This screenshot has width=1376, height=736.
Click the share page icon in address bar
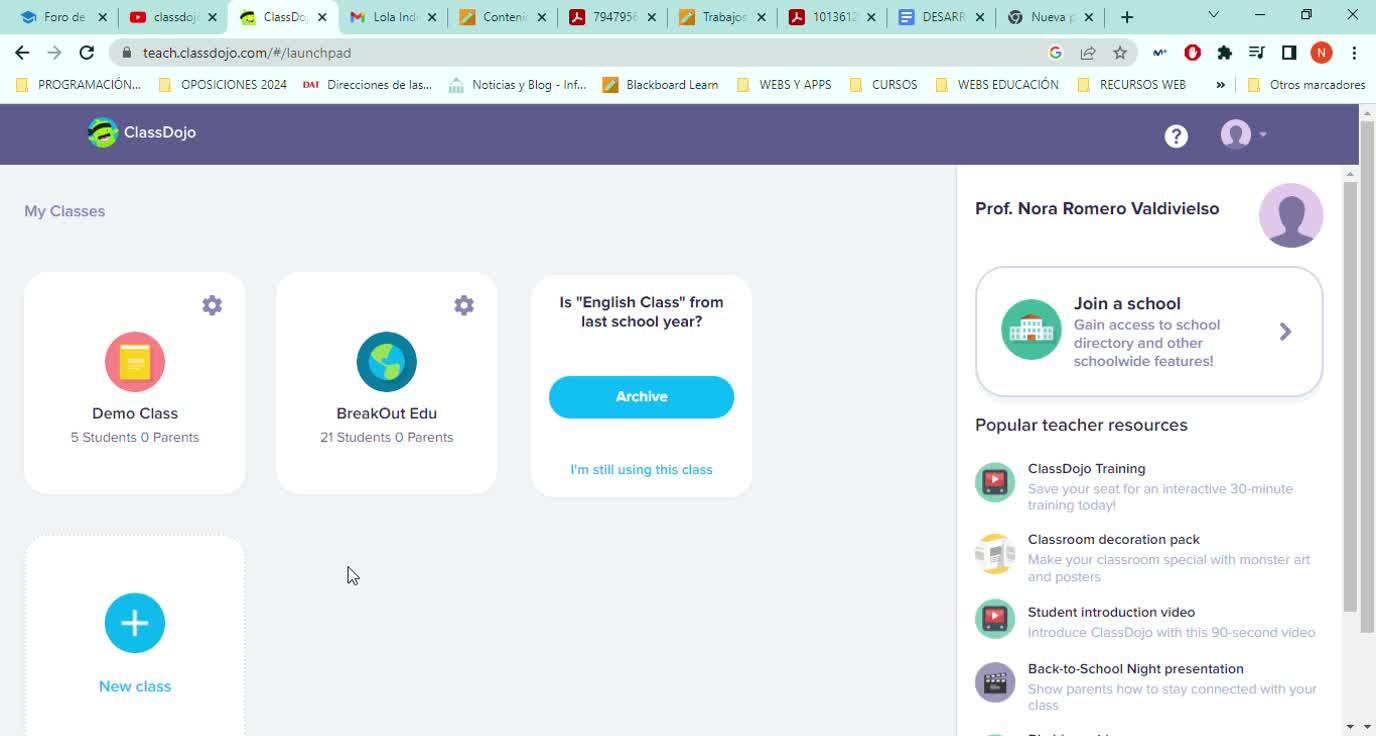pyautogui.click(x=1088, y=53)
